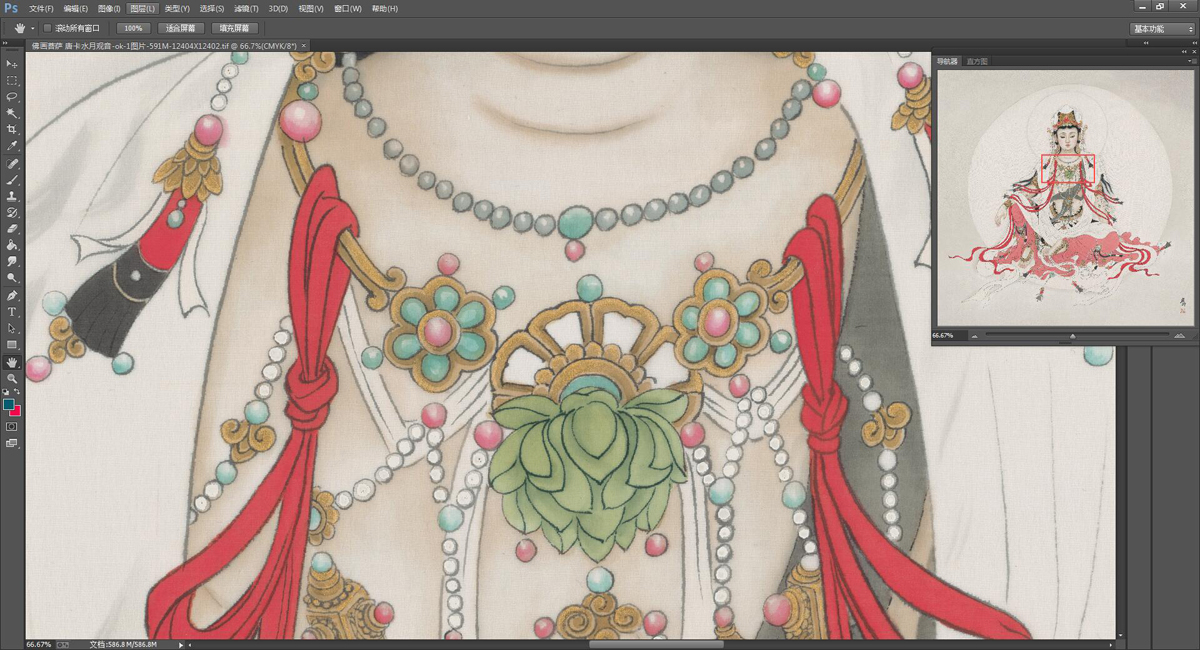Switch to the 直方图 tab
This screenshot has width=1200, height=650.
pyautogui.click(x=977, y=61)
